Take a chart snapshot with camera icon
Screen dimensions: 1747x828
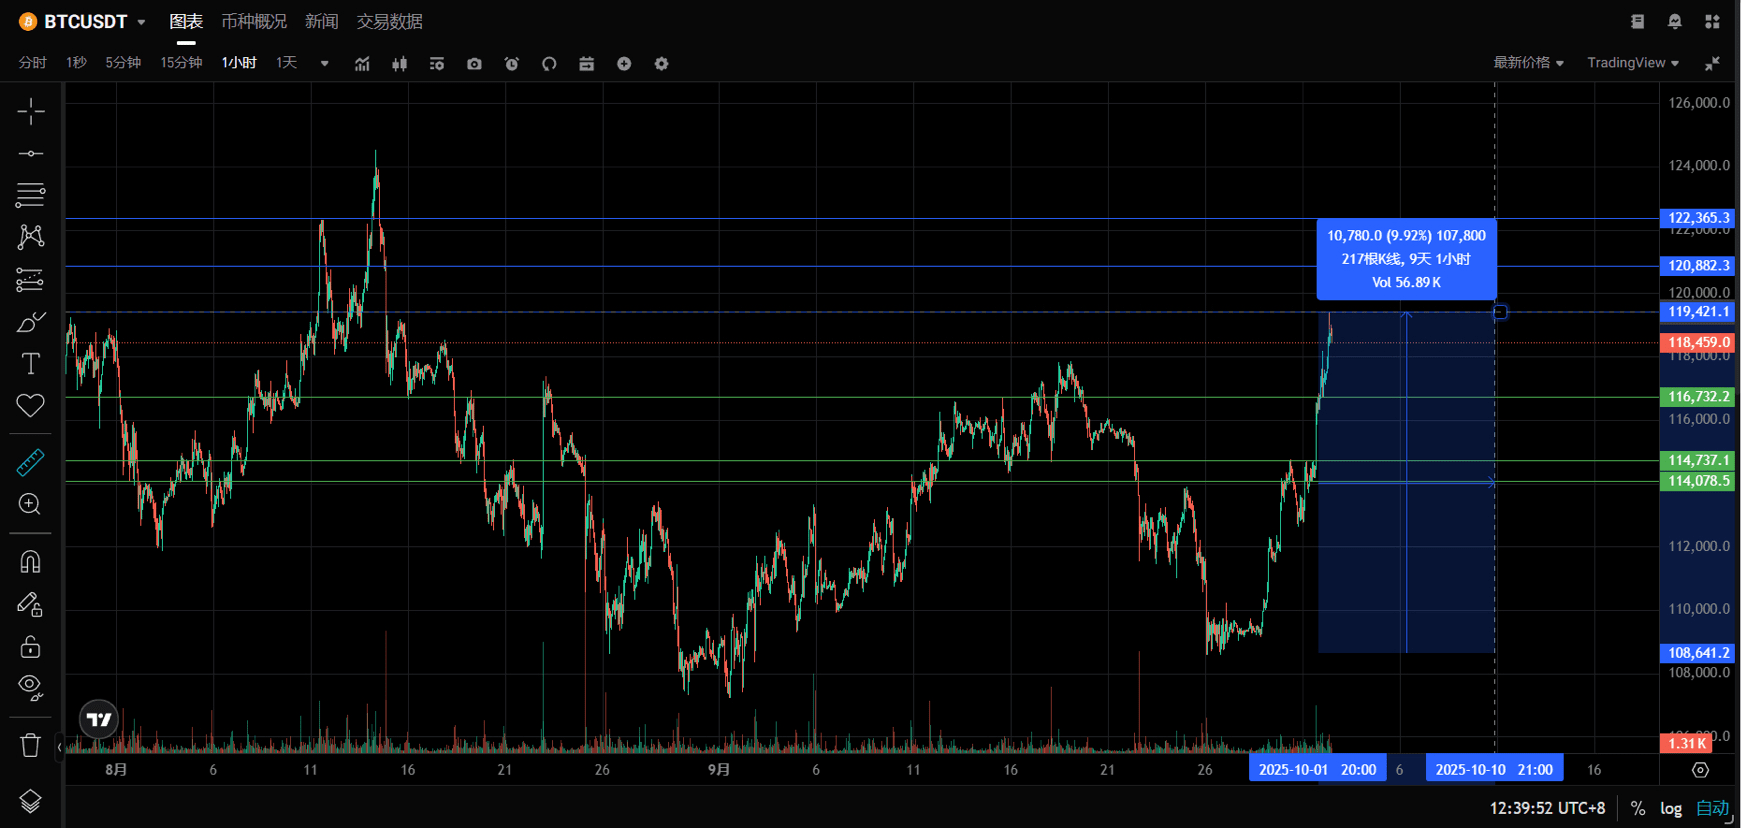click(x=474, y=64)
